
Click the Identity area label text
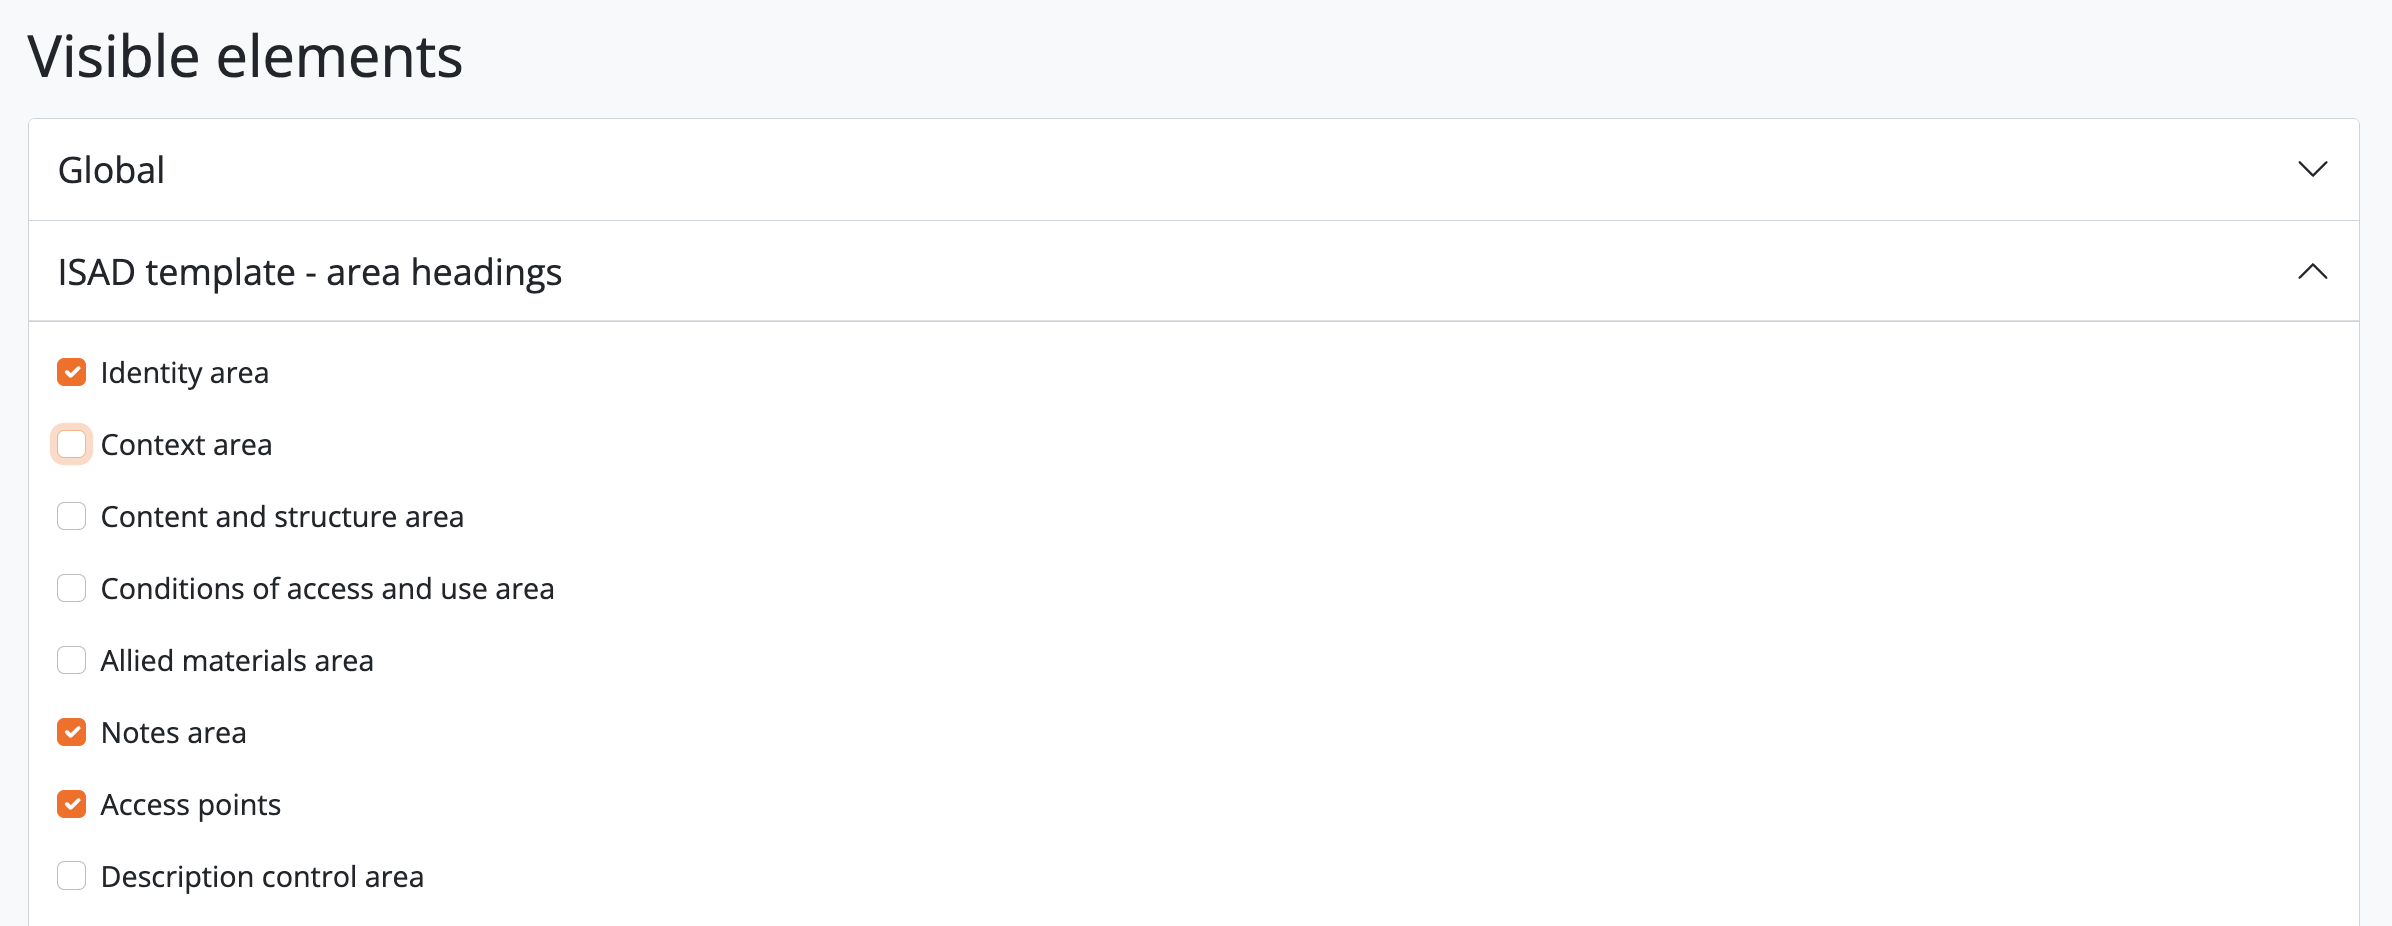tap(185, 373)
